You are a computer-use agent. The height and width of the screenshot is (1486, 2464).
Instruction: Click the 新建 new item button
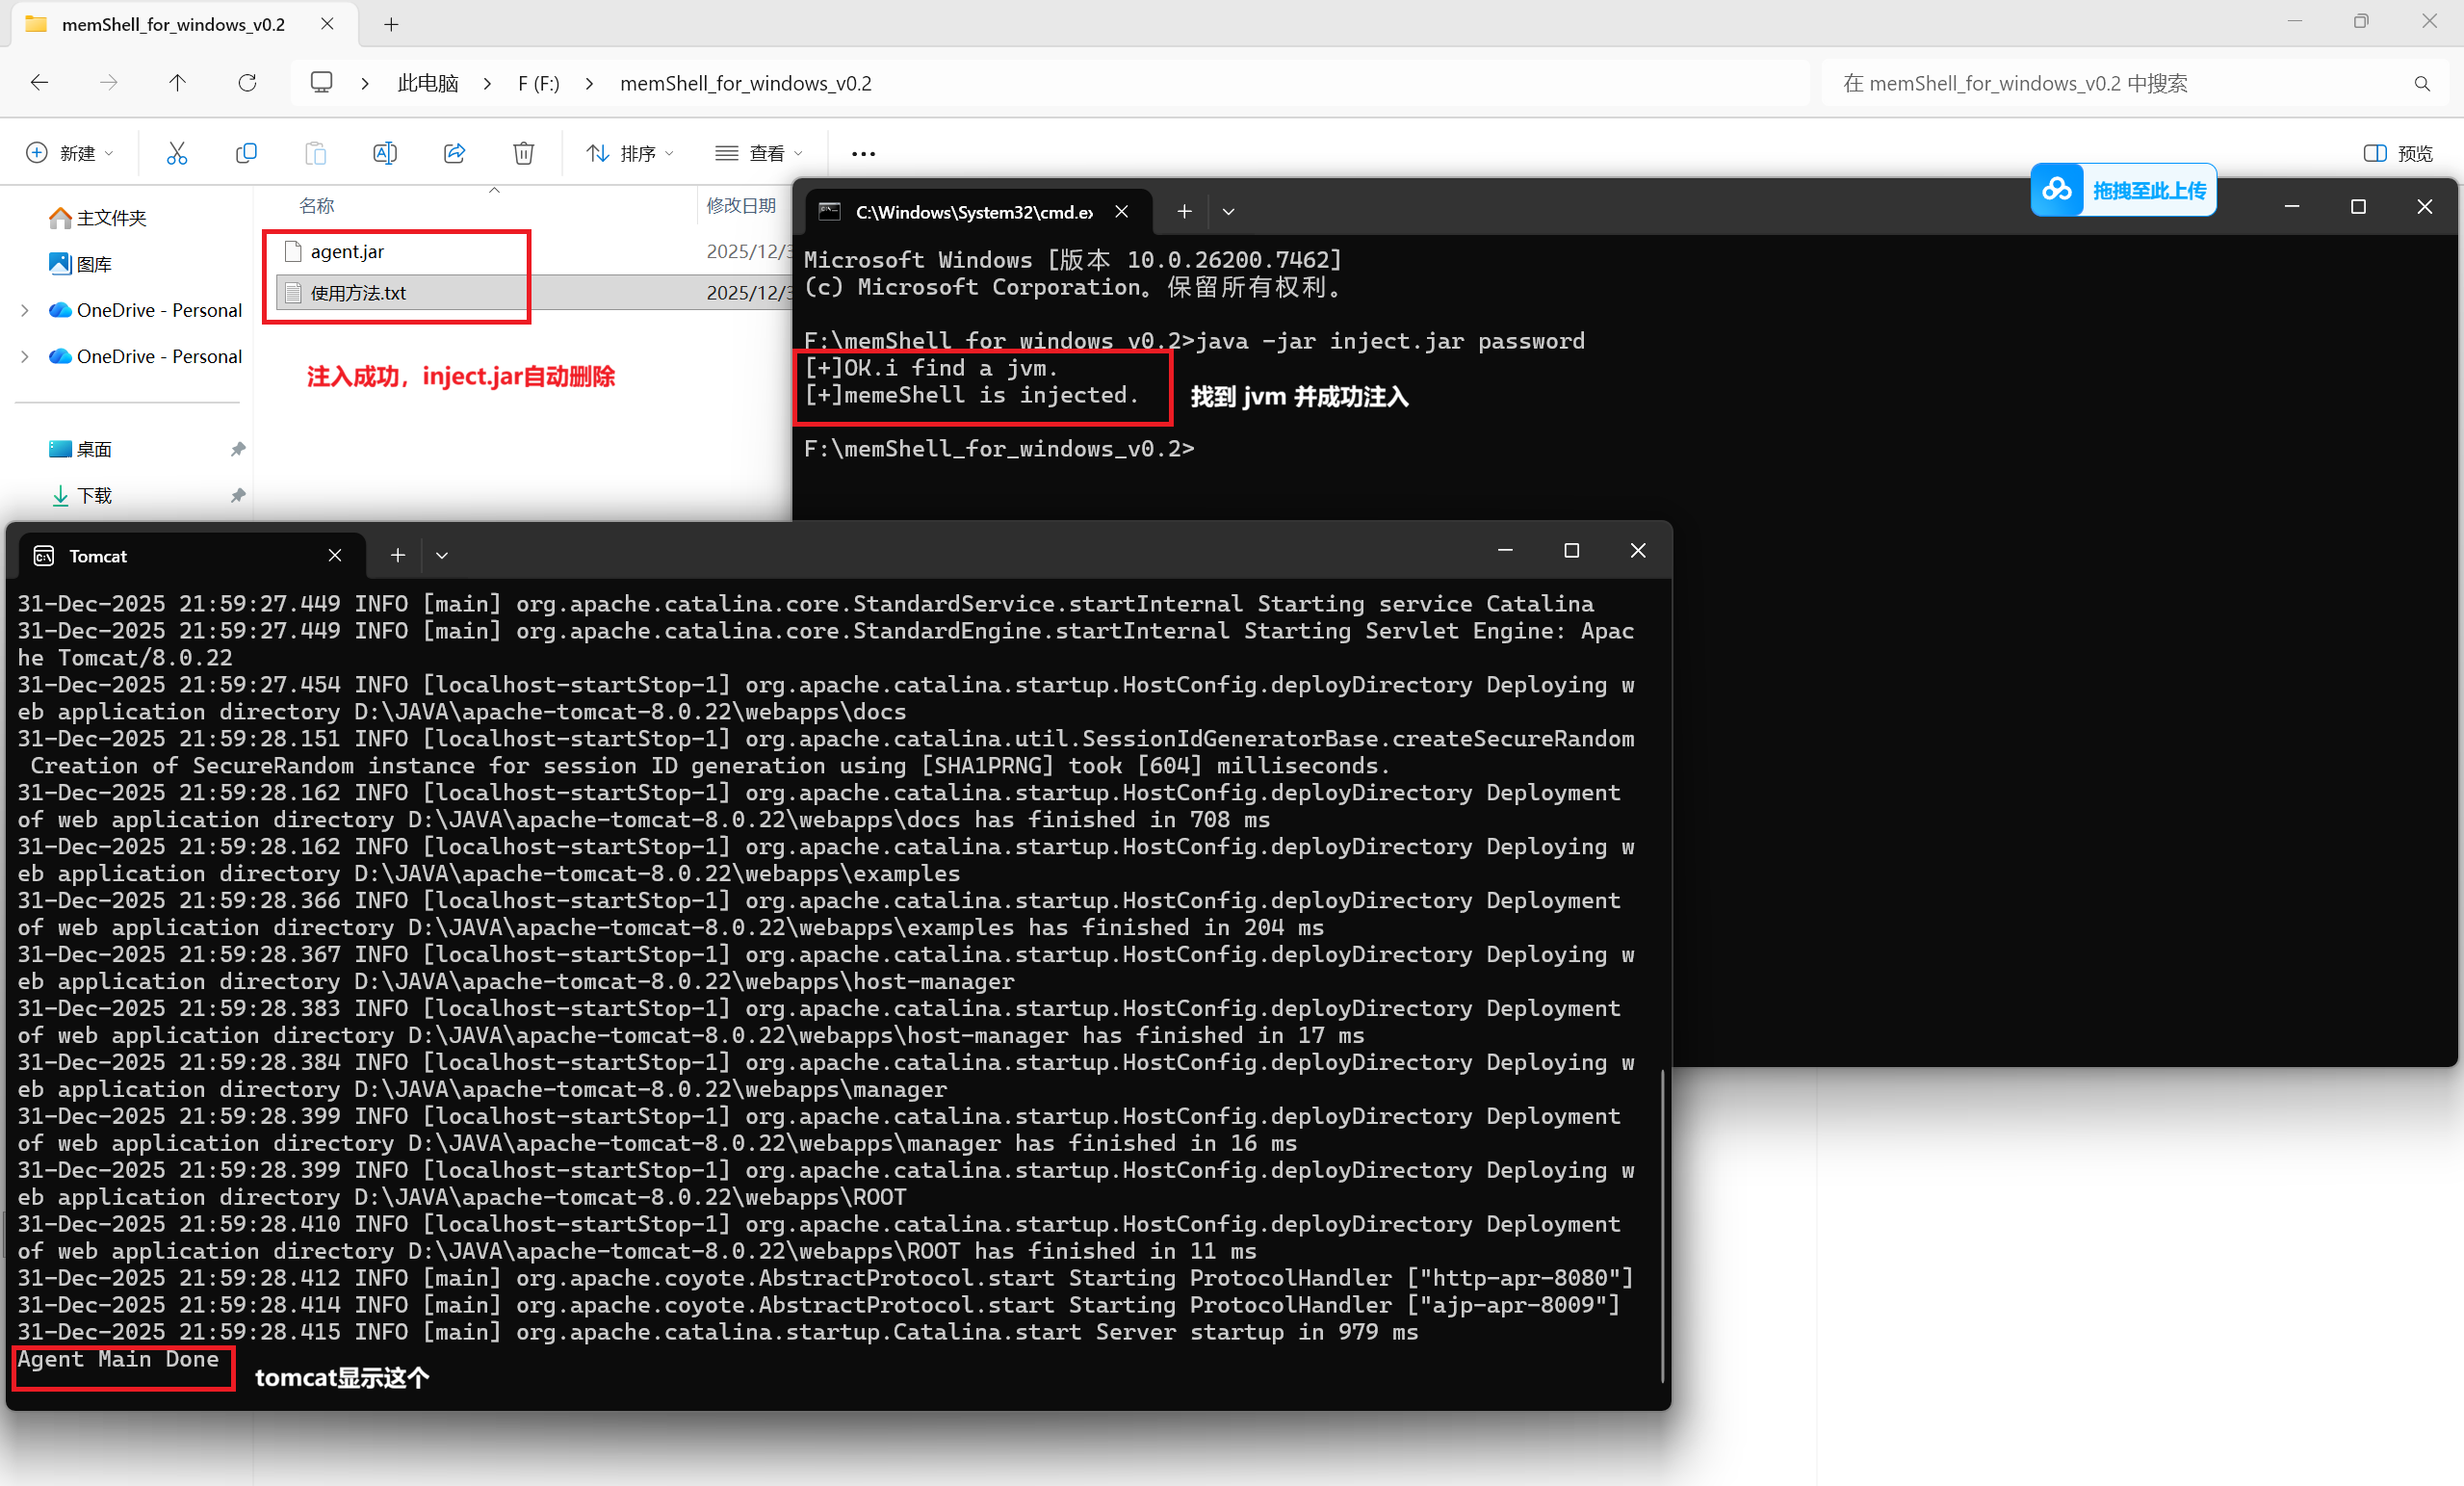[69, 153]
